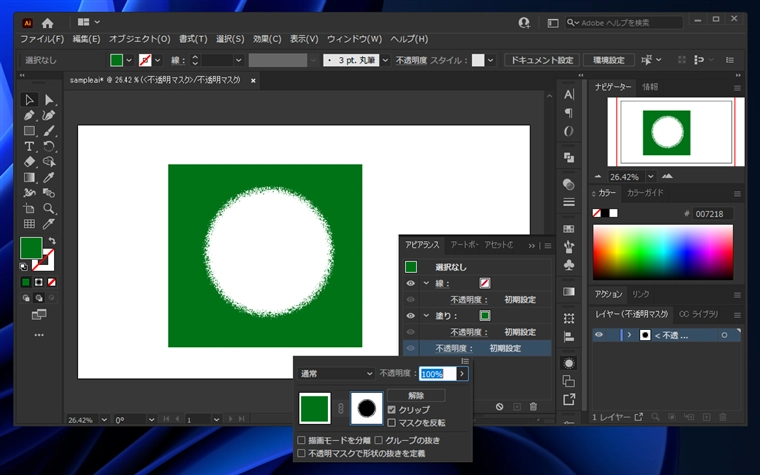Collapse the 線 row chevron in Appearance
Image resolution: width=760 pixels, height=475 pixels.
(426, 284)
